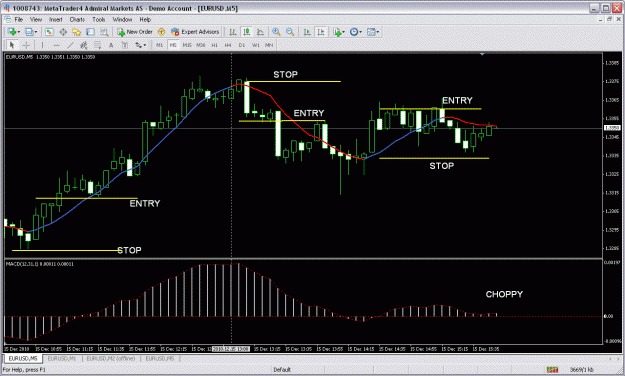625x376 pixels.
Task: Open the Tools menu
Action: (x=99, y=19)
